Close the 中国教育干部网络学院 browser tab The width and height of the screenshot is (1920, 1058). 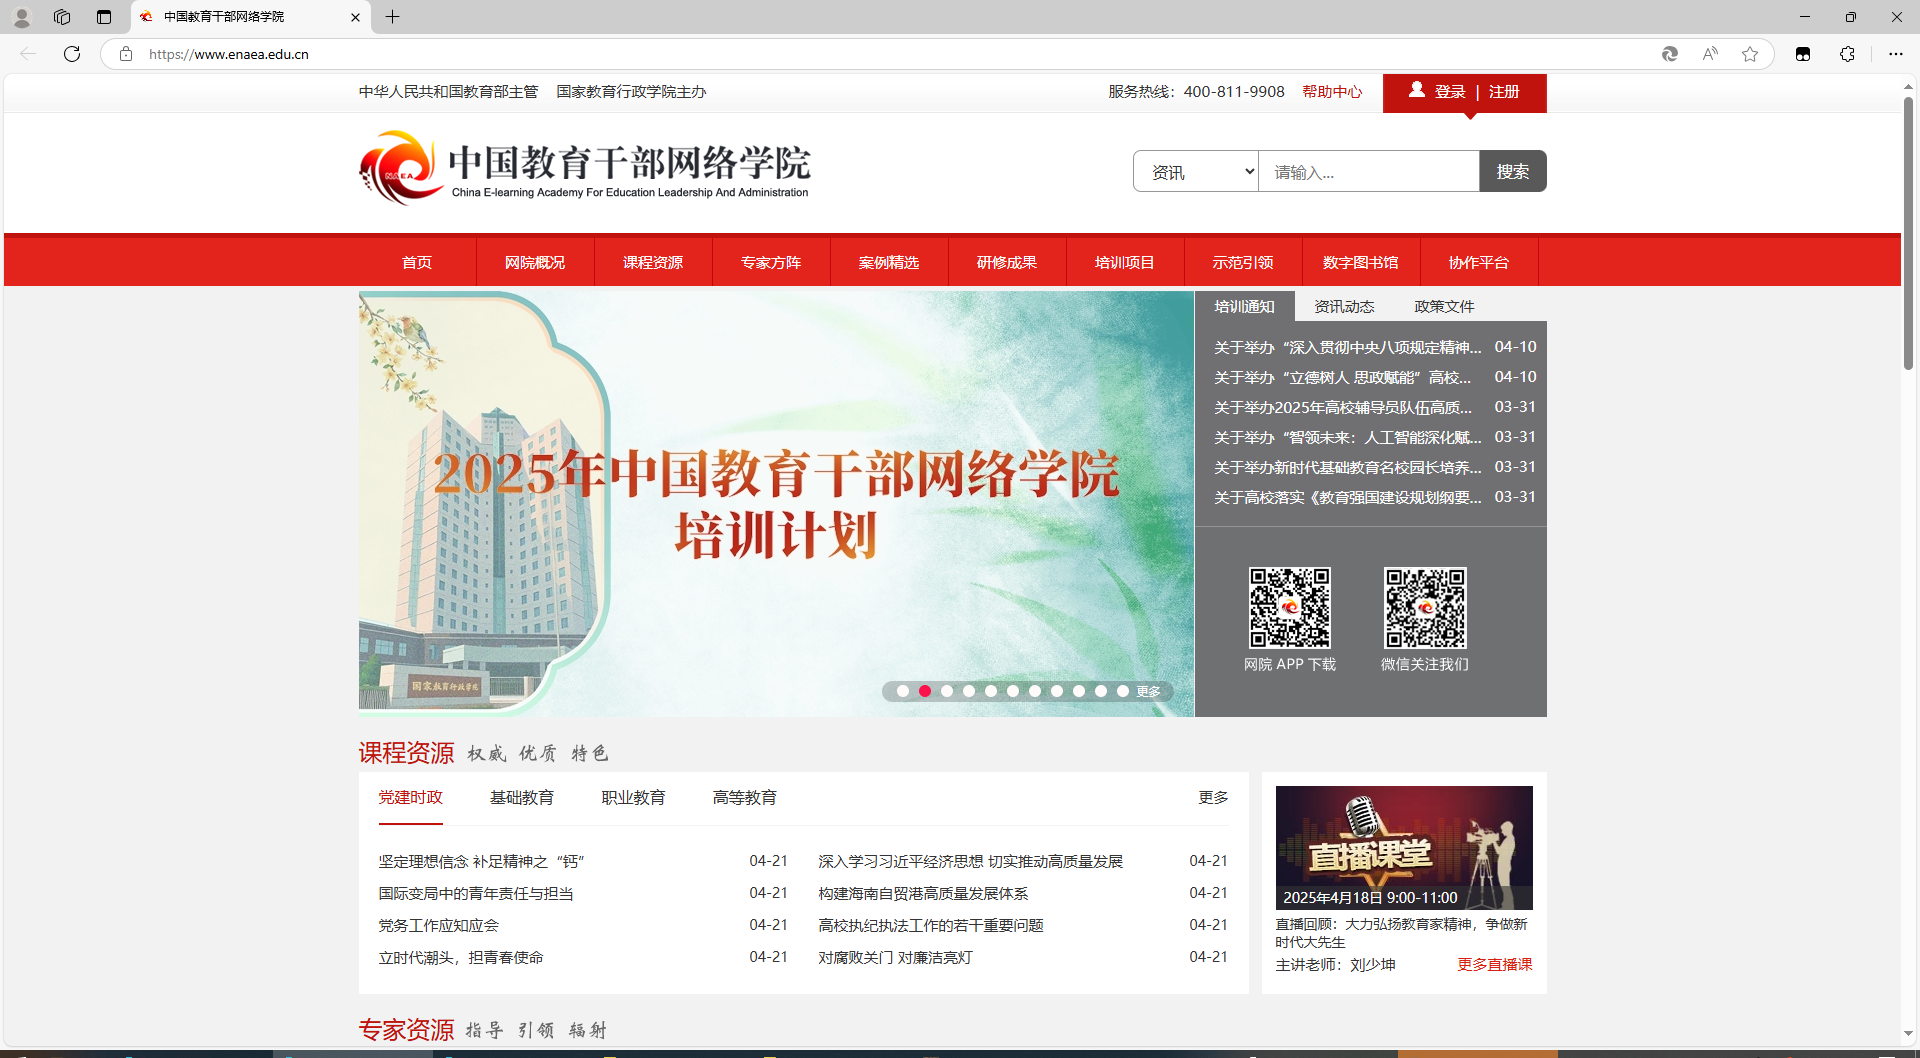click(355, 17)
